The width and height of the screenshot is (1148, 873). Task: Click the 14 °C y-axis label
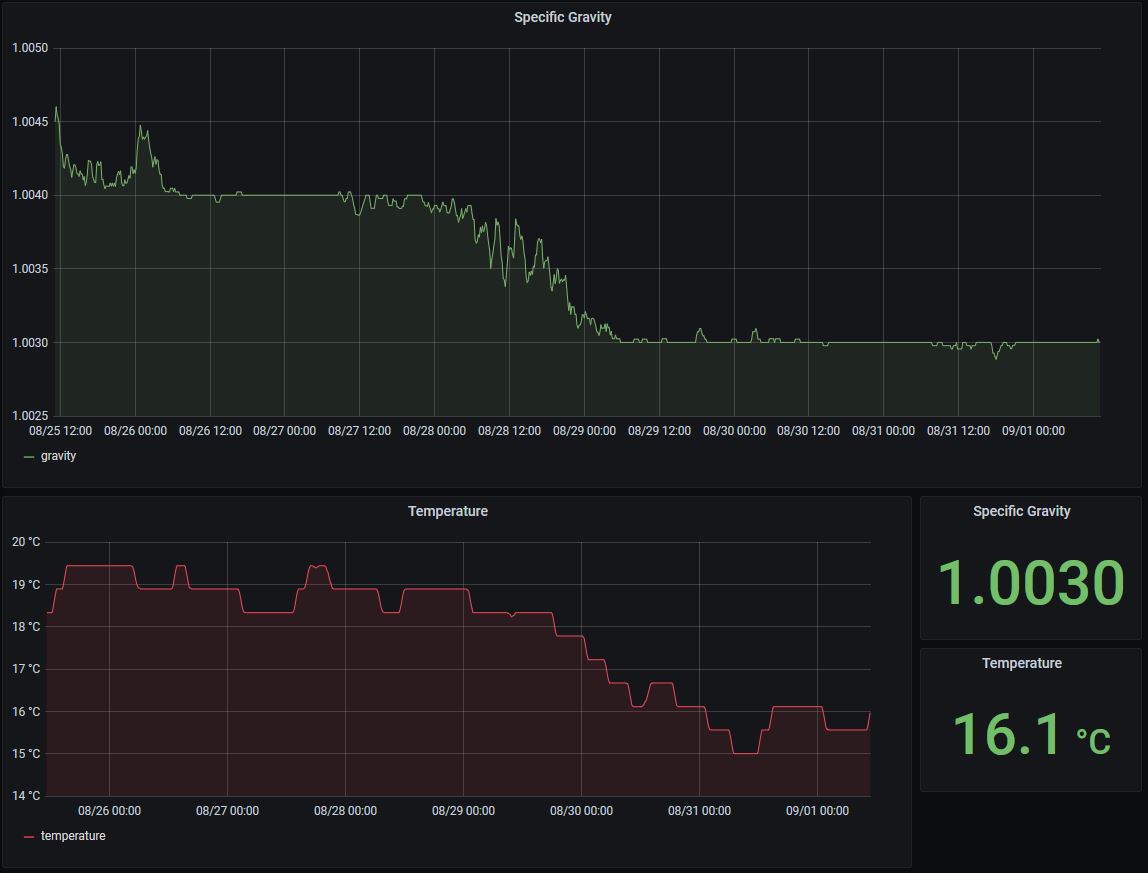pyautogui.click(x=26, y=795)
